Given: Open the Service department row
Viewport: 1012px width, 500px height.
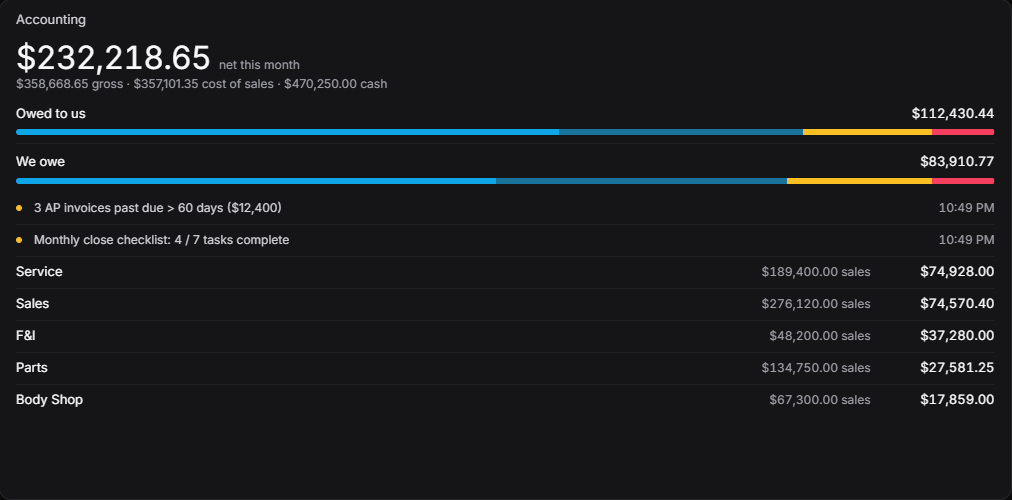Looking at the screenshot, I should tap(505, 272).
